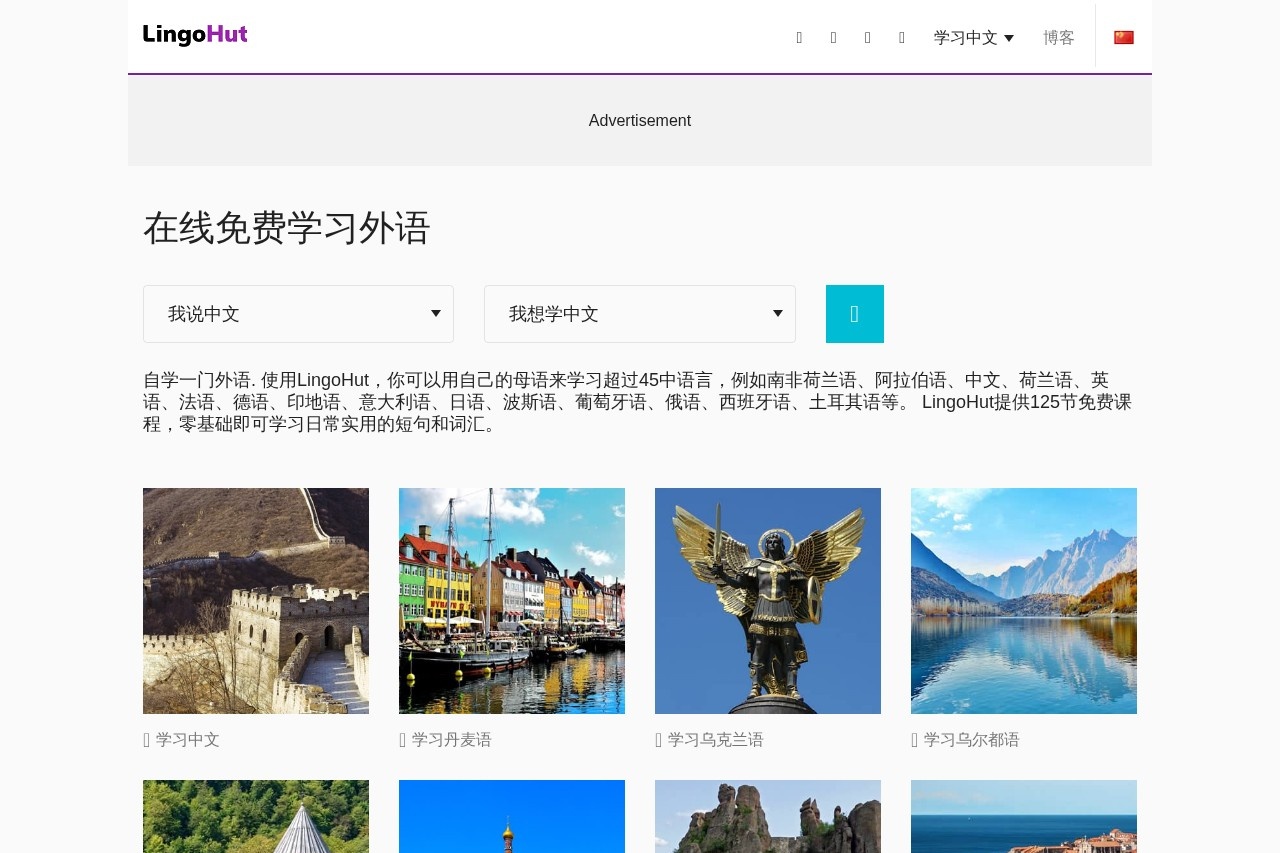The height and width of the screenshot is (853, 1280).
Task: Open the rock formations photo thumbnail
Action: click(768, 816)
